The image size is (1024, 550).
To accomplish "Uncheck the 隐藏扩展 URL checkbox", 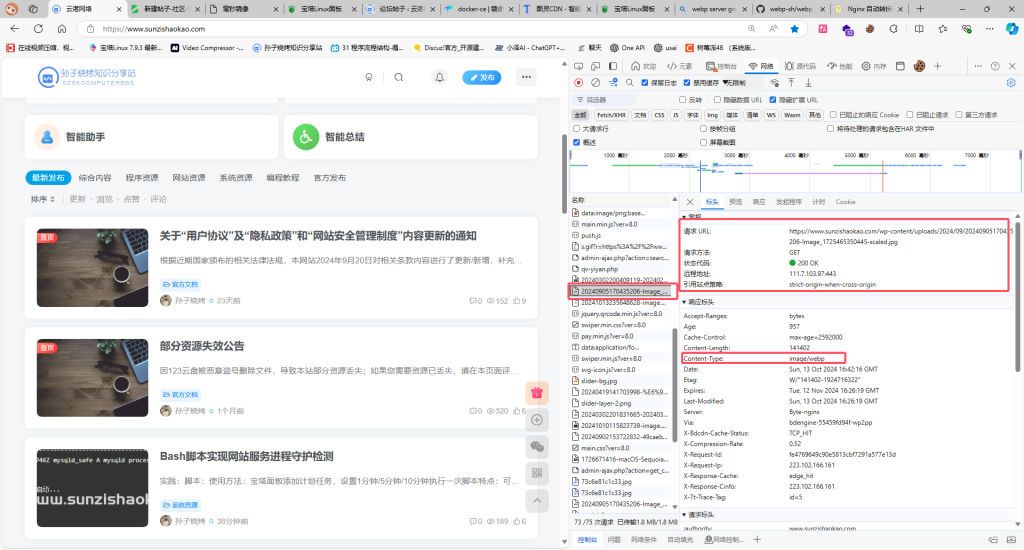I will pos(773,100).
